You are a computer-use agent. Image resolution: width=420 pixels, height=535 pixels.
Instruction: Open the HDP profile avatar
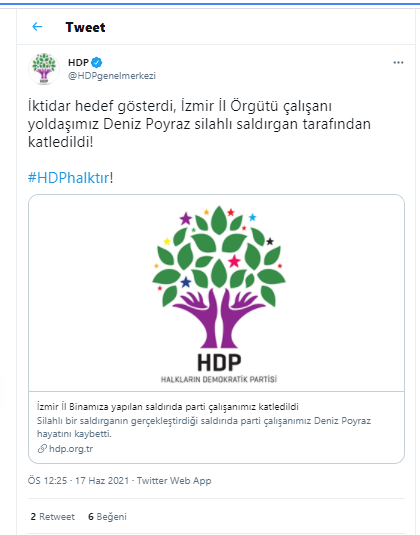click(44, 69)
